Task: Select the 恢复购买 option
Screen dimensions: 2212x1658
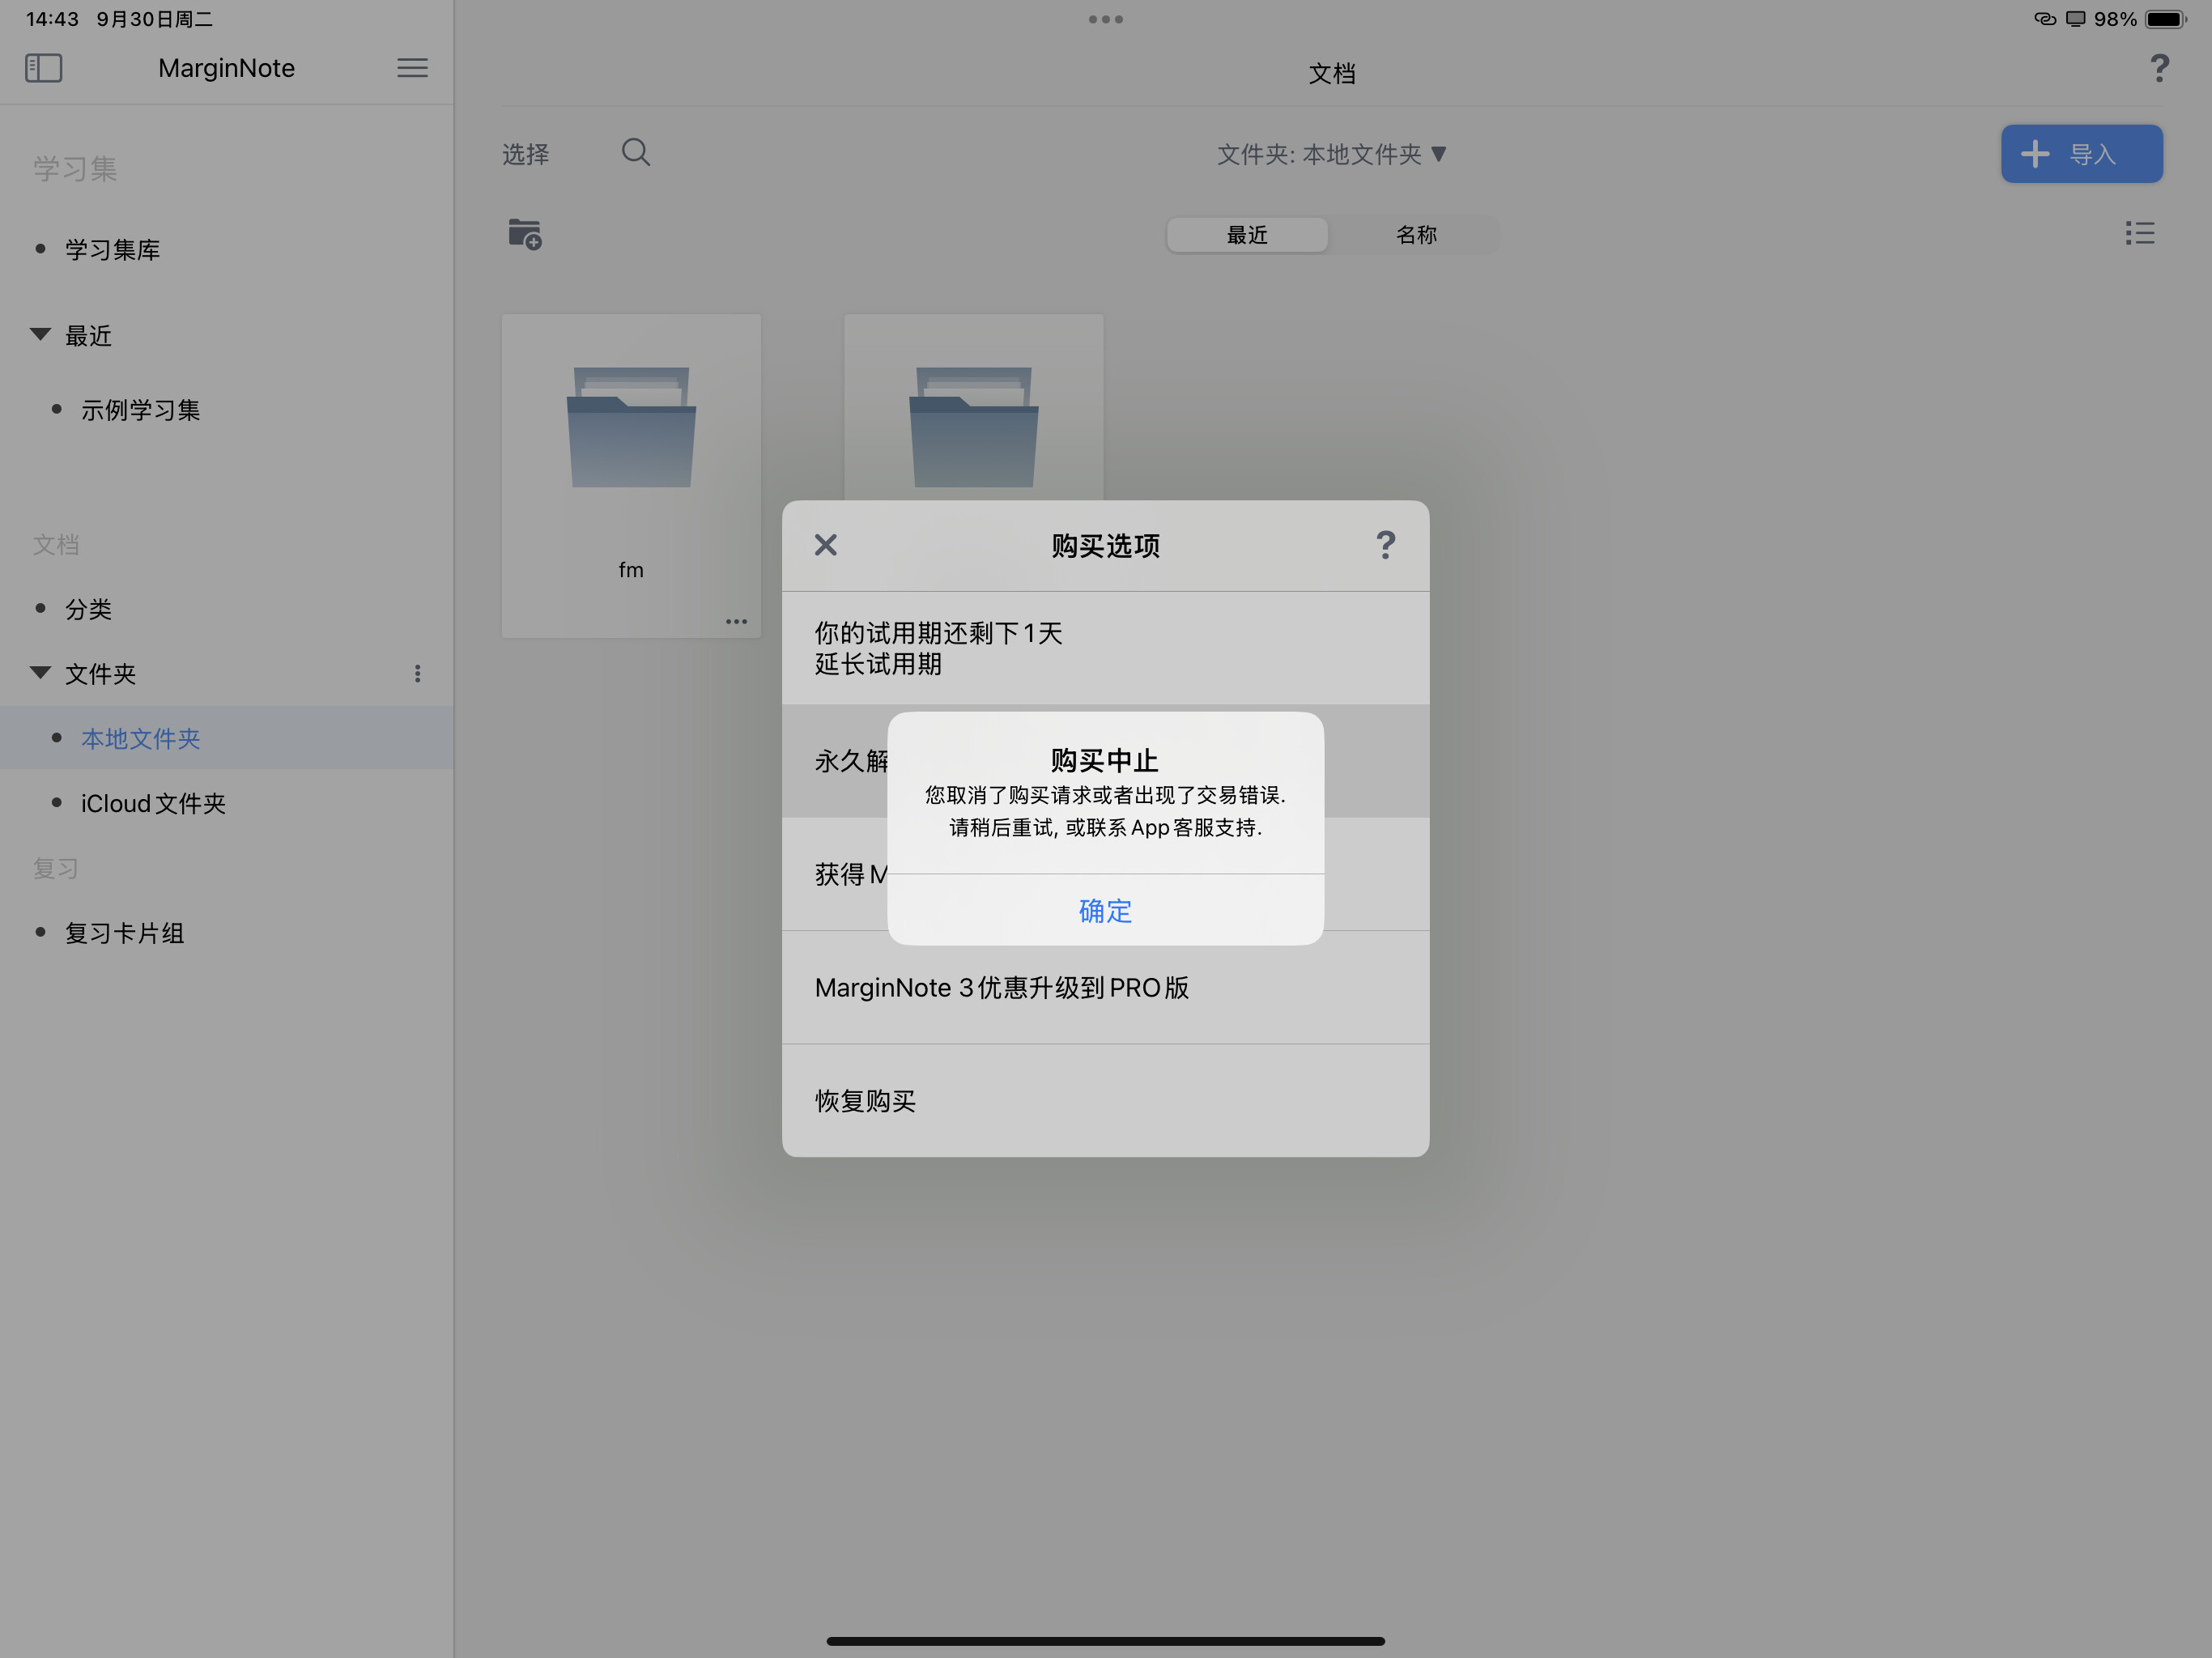Action: [1106, 1101]
